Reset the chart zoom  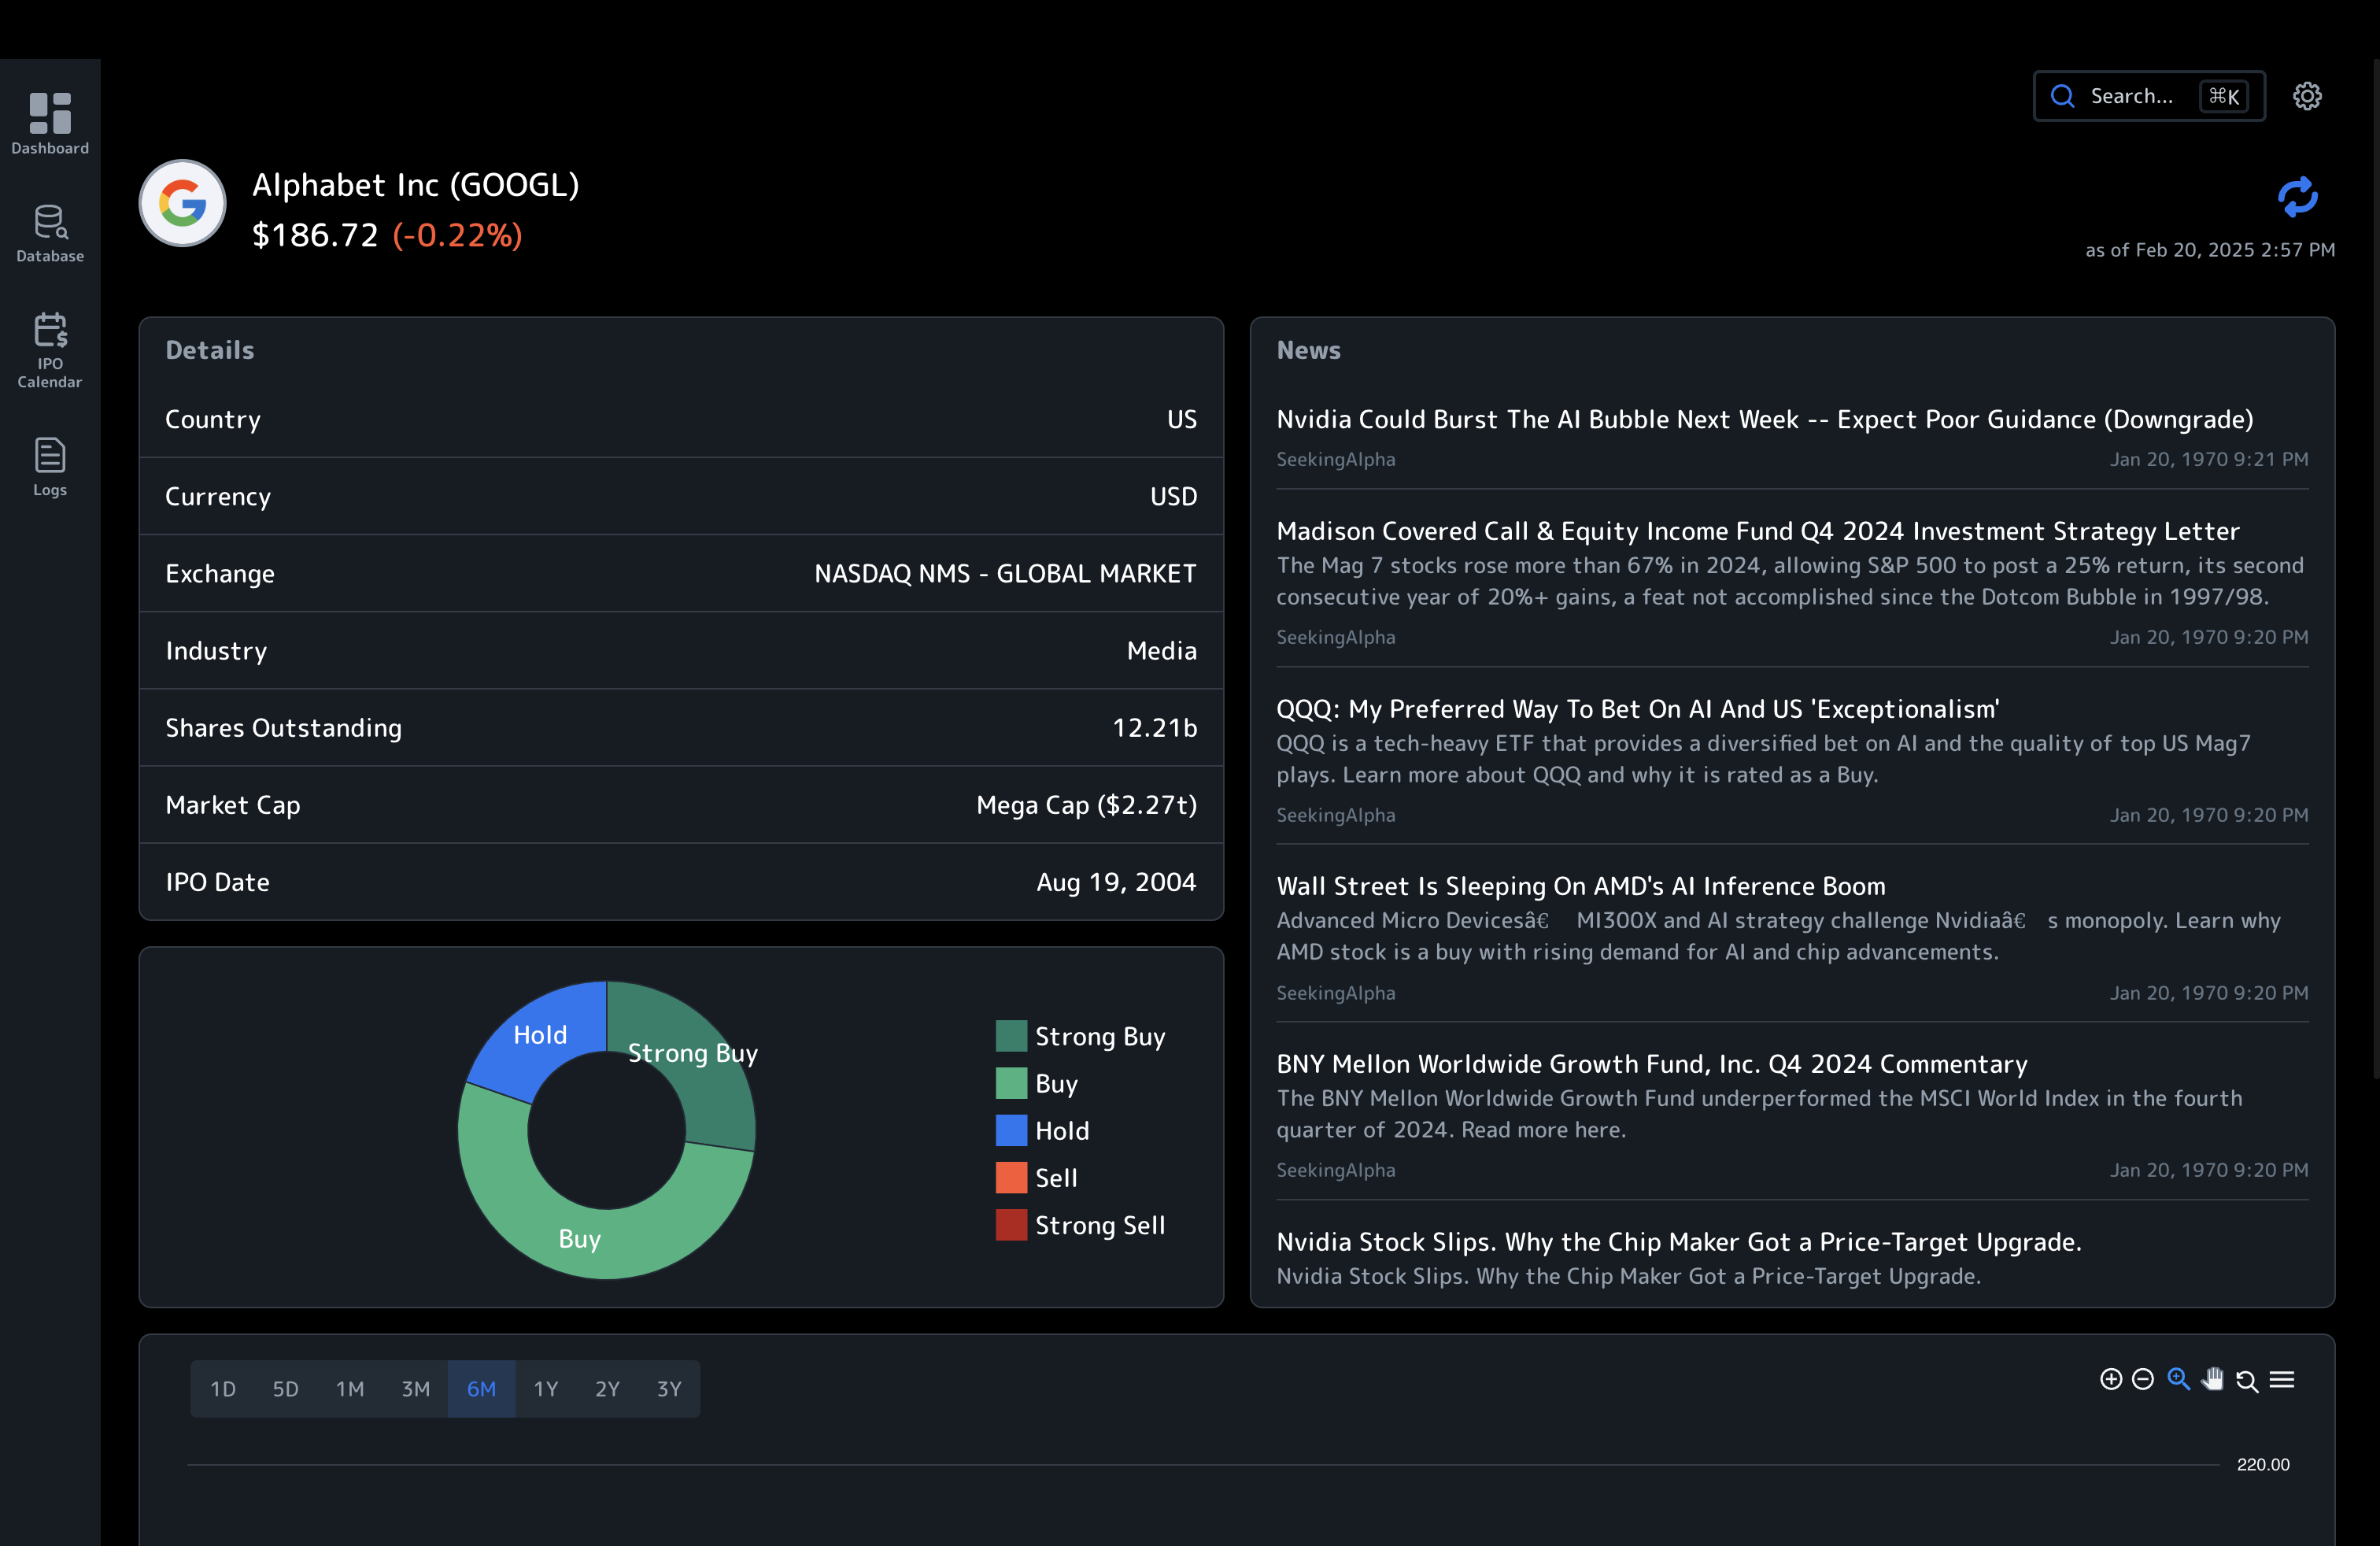[x=2248, y=1379]
